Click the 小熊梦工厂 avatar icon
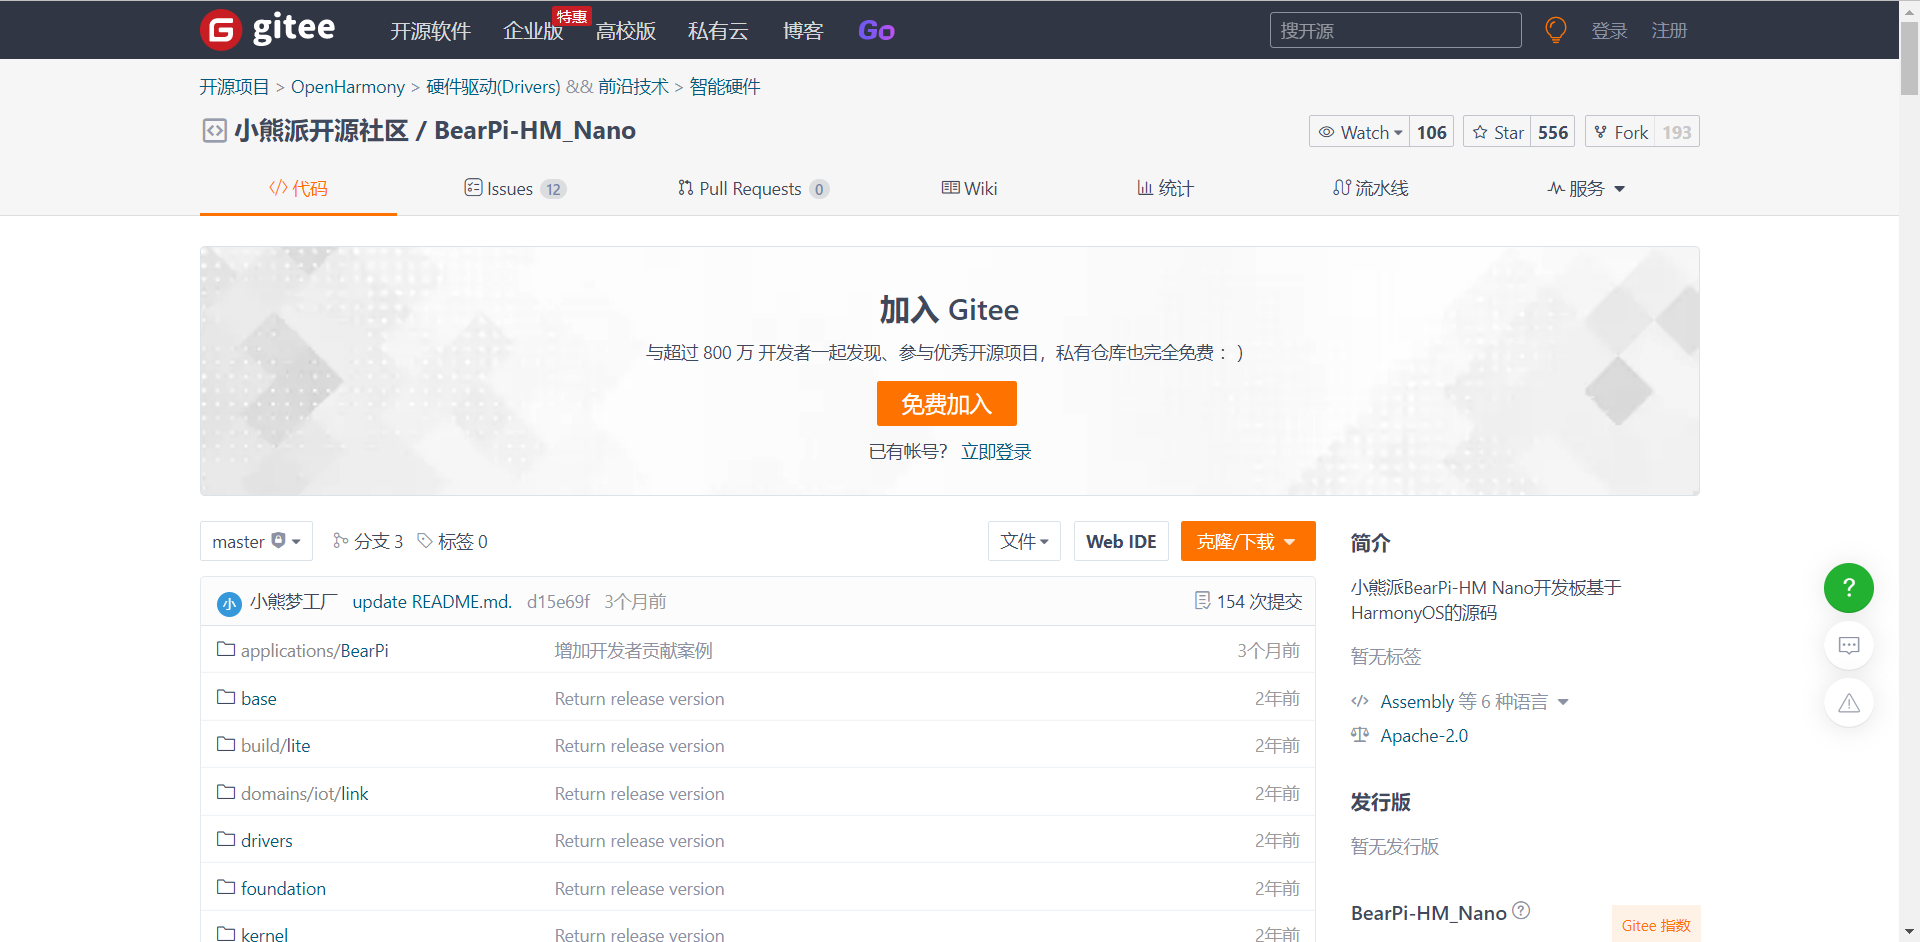 [x=229, y=603]
